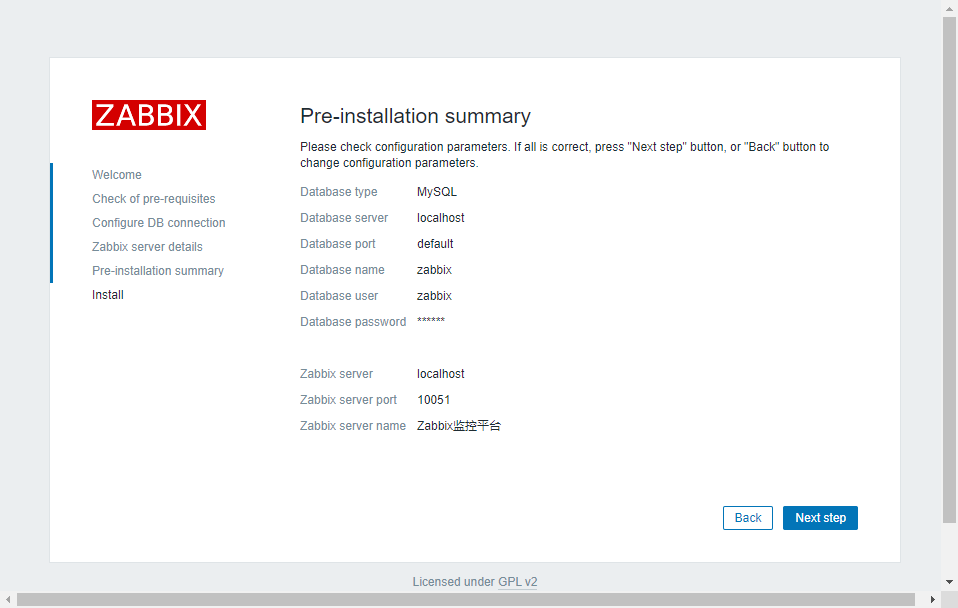Click the MySQL database type value
Screen dimensions: 958x608
pyautogui.click(x=437, y=192)
